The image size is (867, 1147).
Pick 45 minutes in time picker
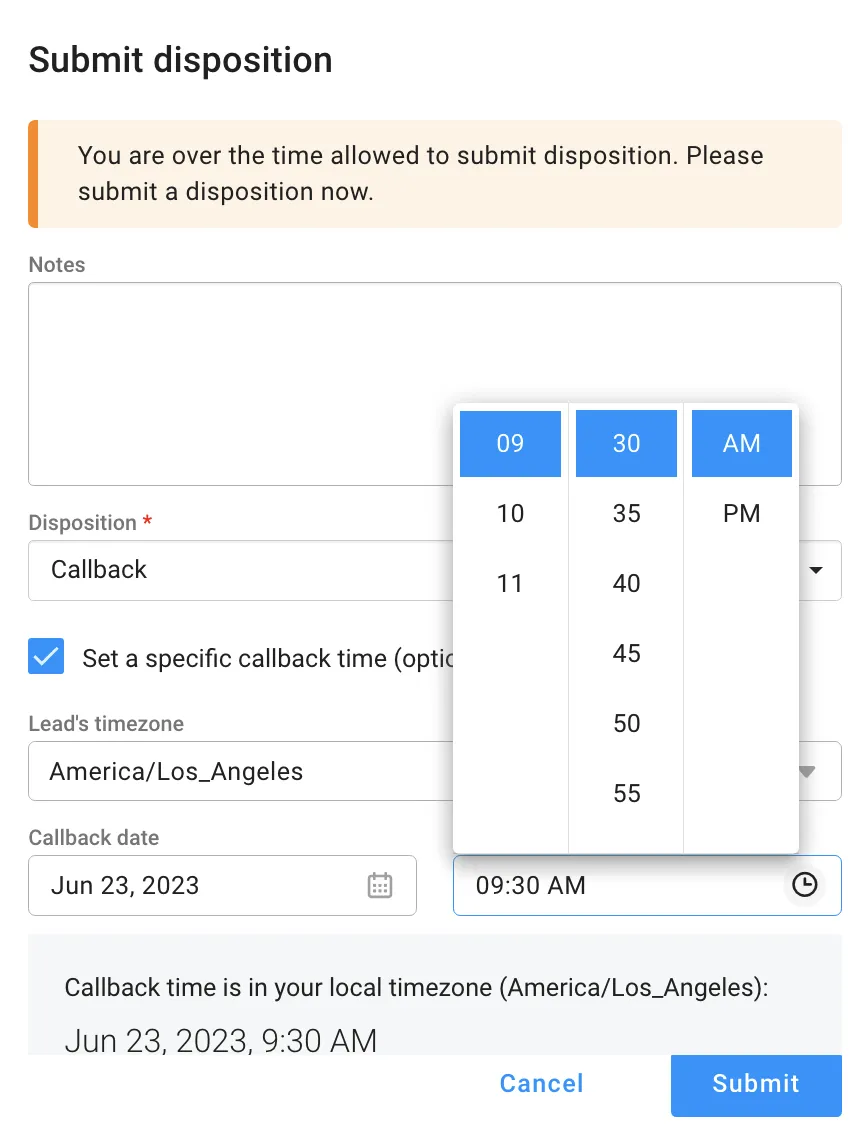pyautogui.click(x=626, y=654)
